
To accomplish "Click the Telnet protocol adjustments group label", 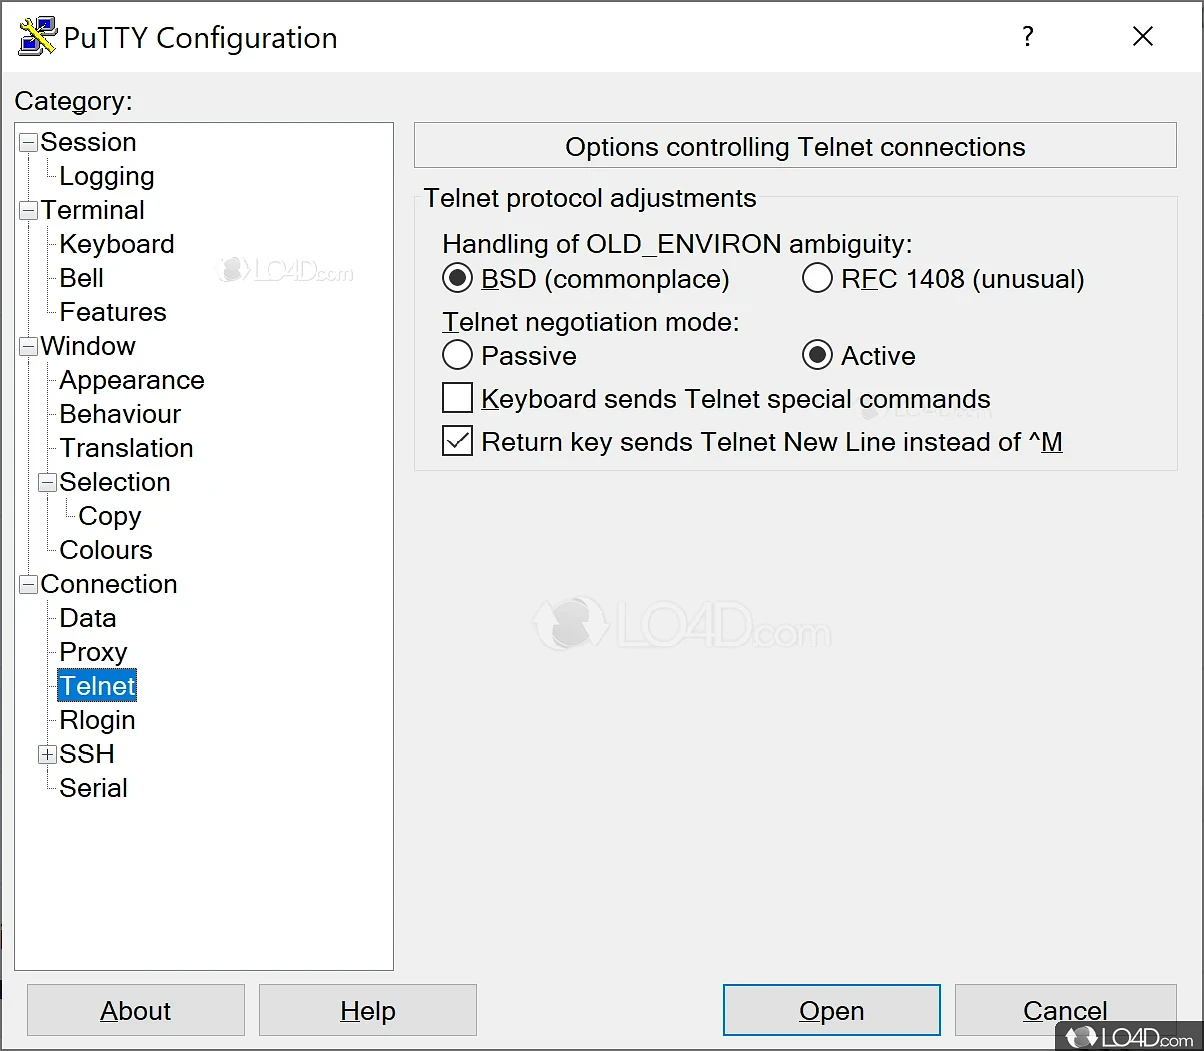I will pyautogui.click(x=590, y=198).
